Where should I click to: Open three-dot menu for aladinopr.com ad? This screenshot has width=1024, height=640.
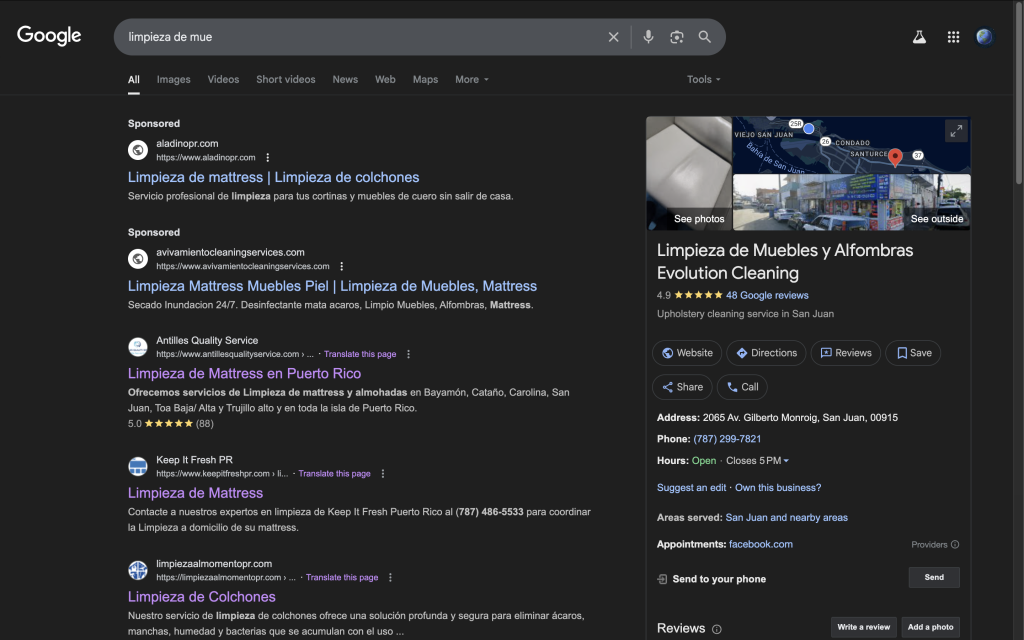click(x=268, y=158)
